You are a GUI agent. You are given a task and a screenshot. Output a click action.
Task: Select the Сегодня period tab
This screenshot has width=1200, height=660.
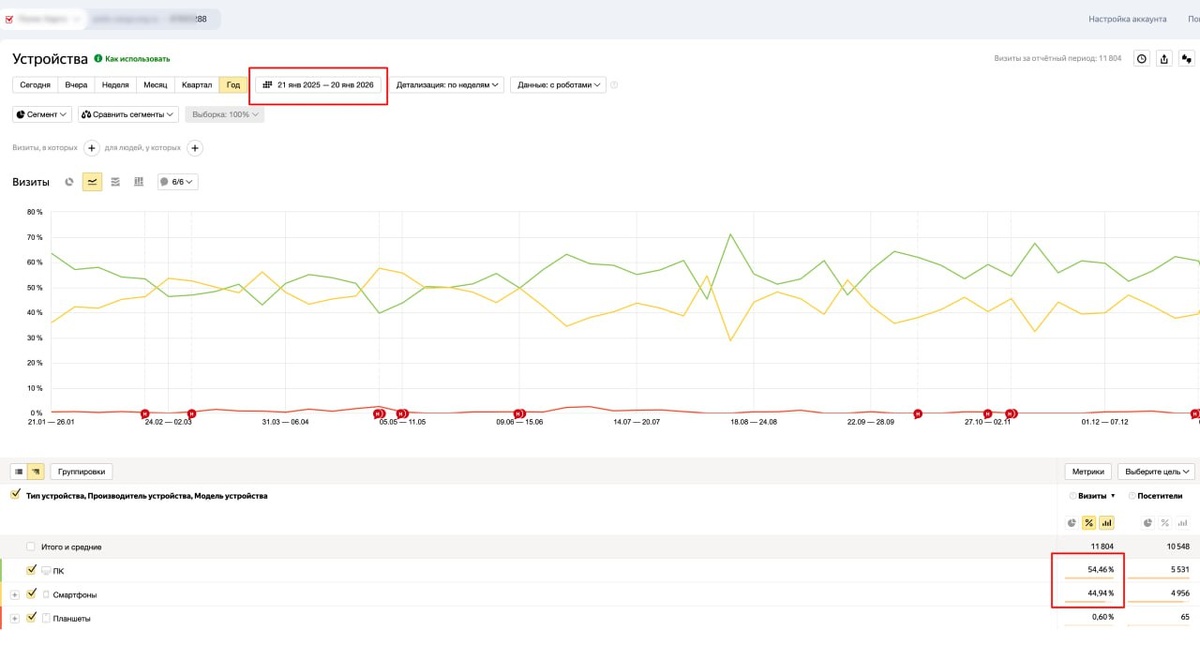35,85
